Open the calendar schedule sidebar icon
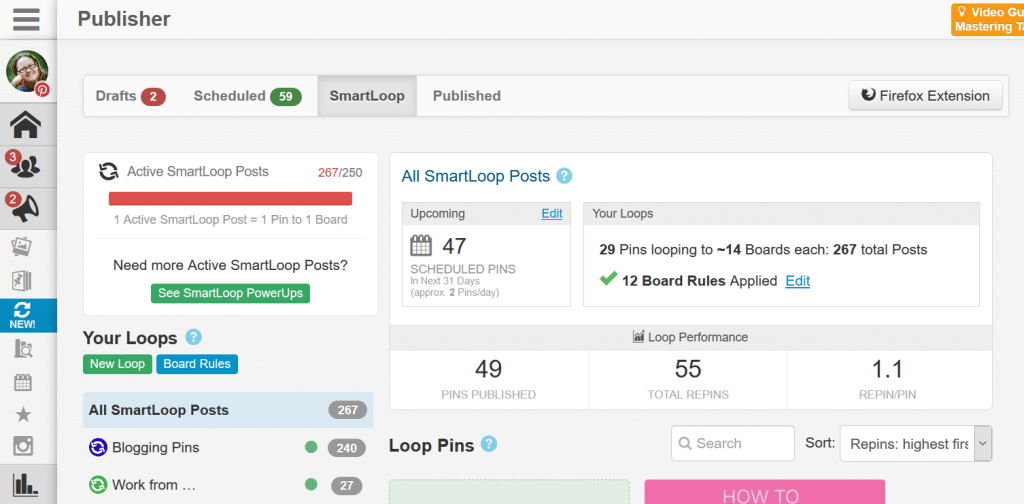The width and height of the screenshot is (1024, 504). point(24,382)
